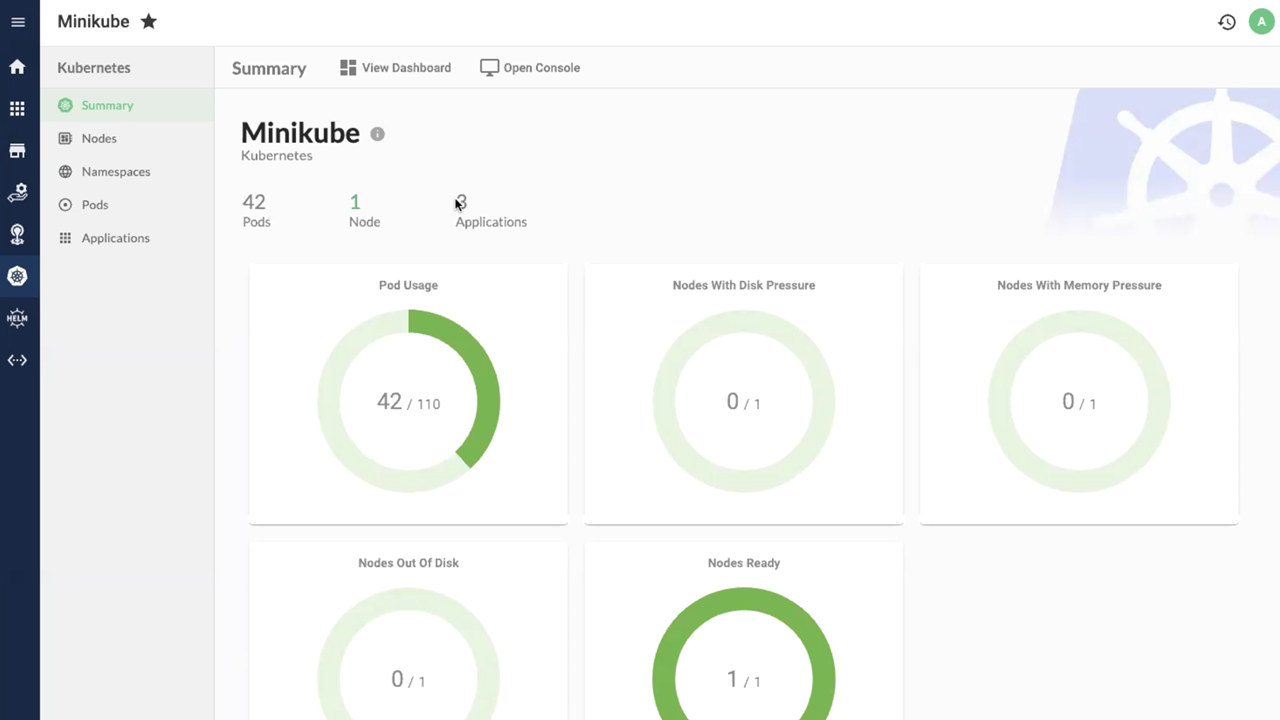Go to the Home icon in sidebar
The image size is (1280, 720).
coord(18,67)
